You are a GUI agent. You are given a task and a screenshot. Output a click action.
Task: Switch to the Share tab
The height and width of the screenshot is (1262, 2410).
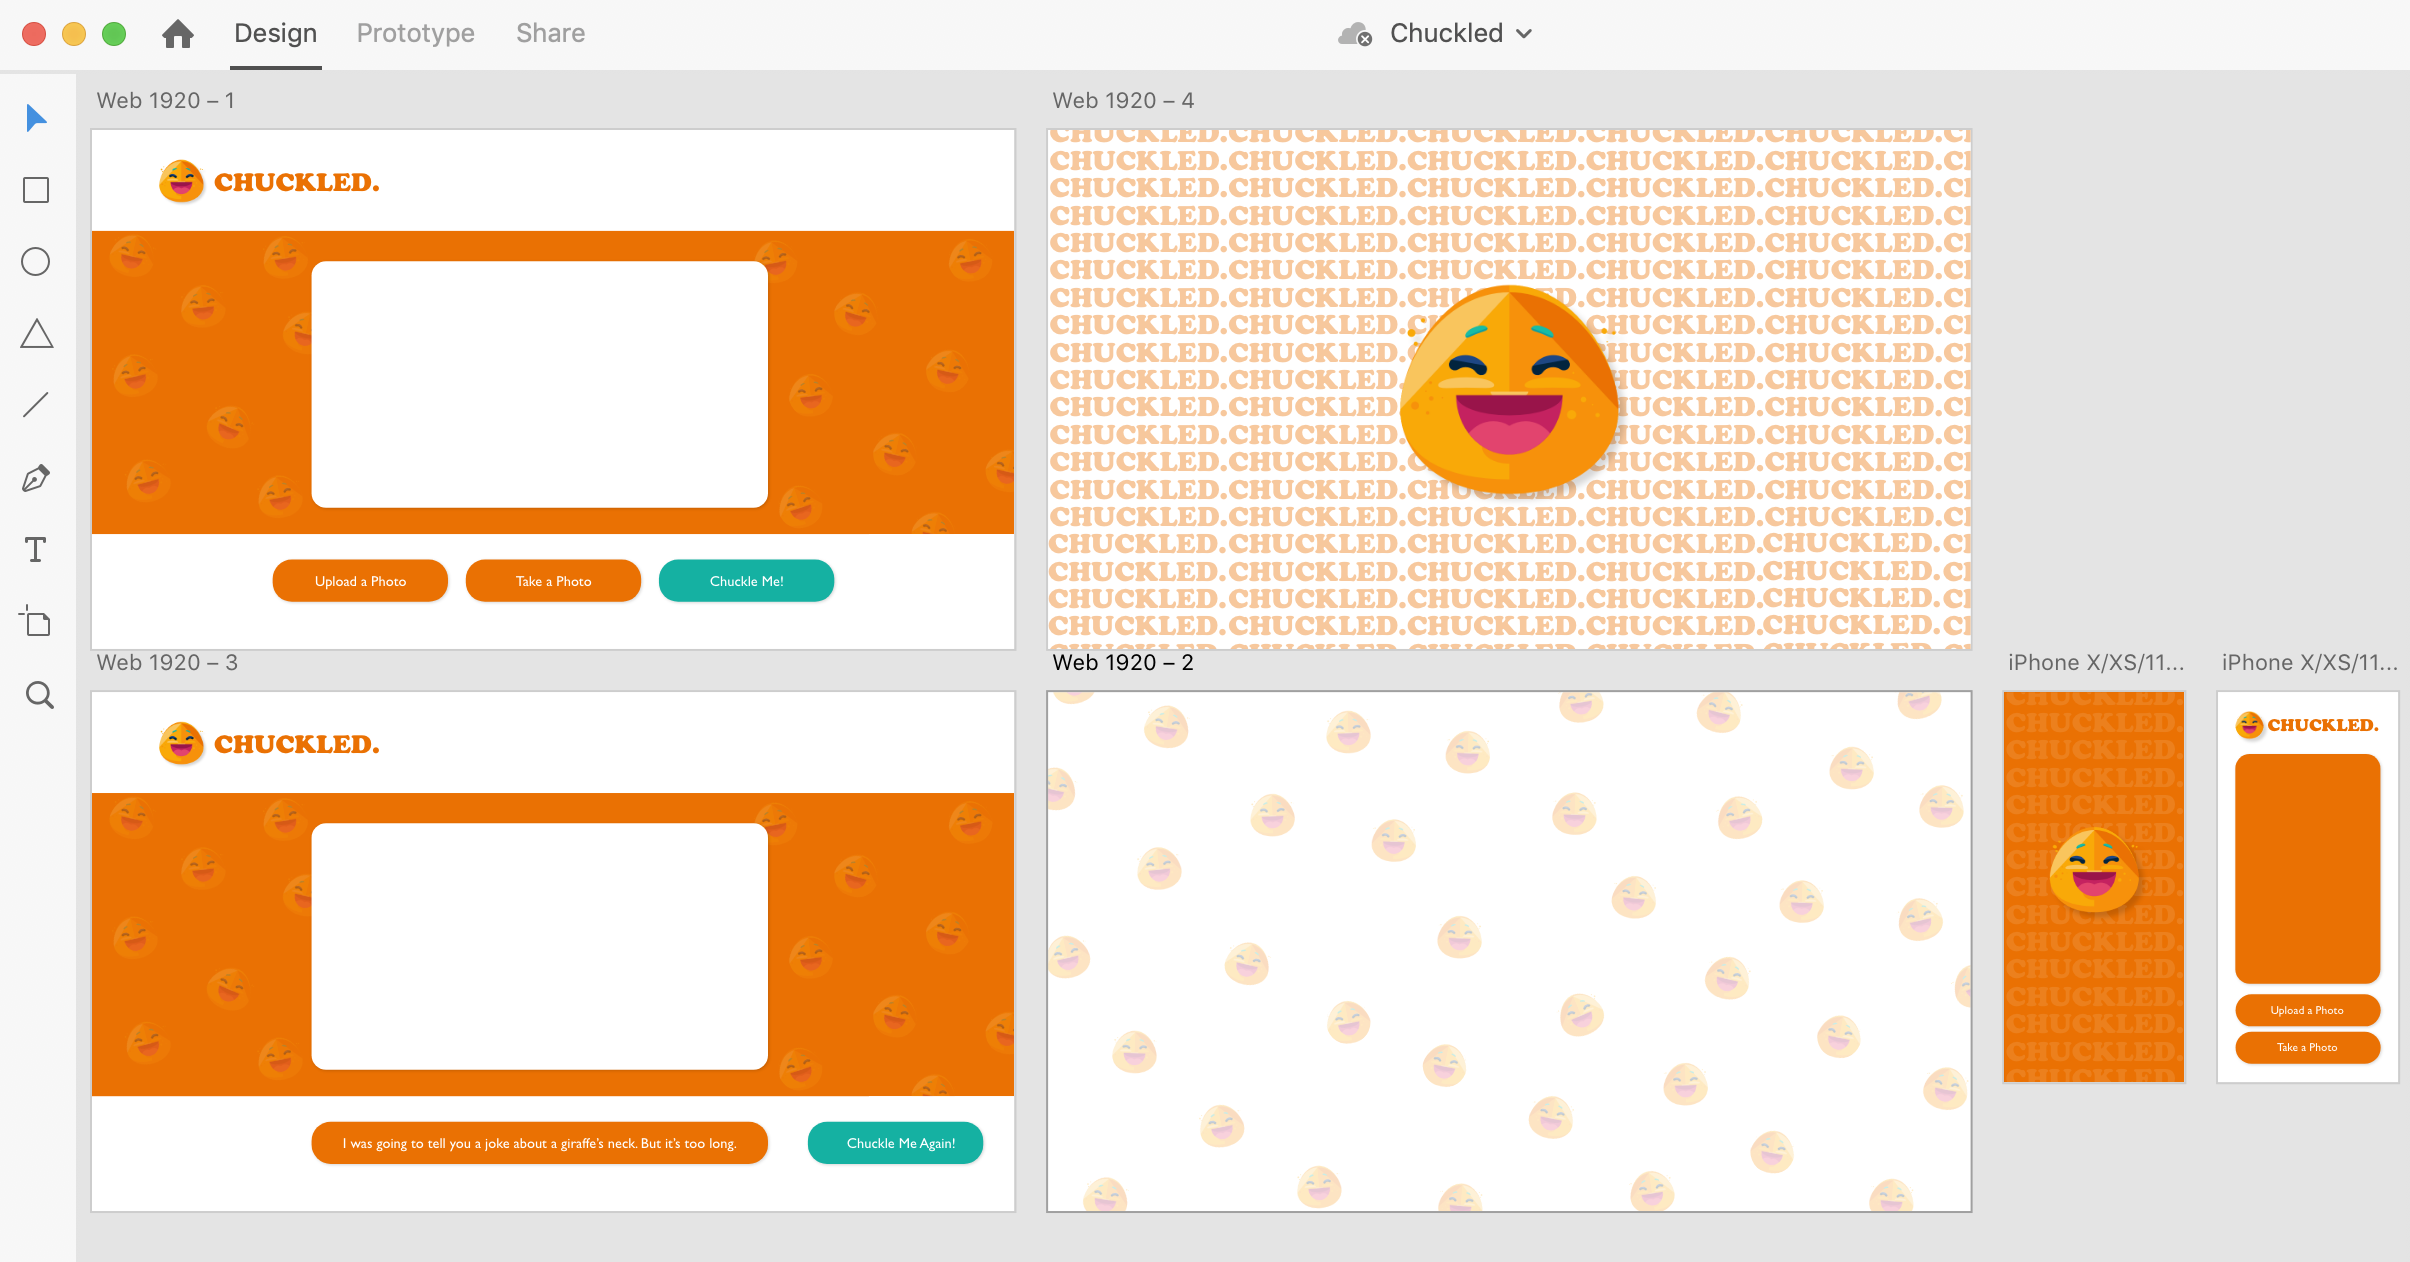(x=550, y=34)
